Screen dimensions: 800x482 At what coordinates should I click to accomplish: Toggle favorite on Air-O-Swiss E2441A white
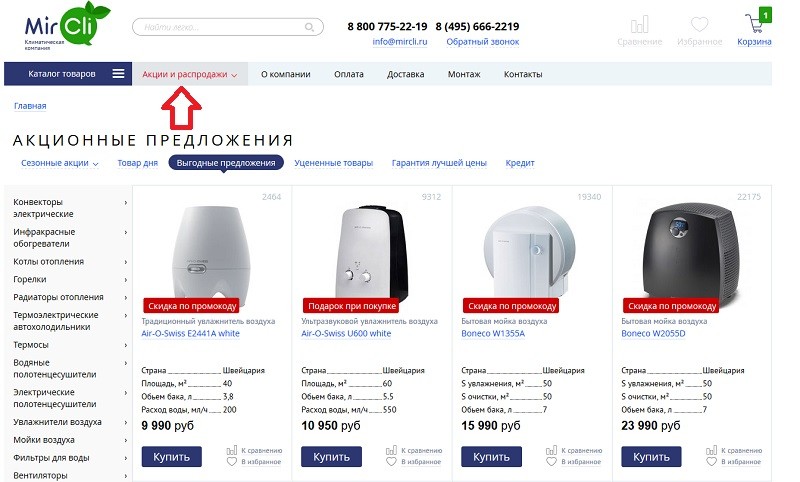232,462
